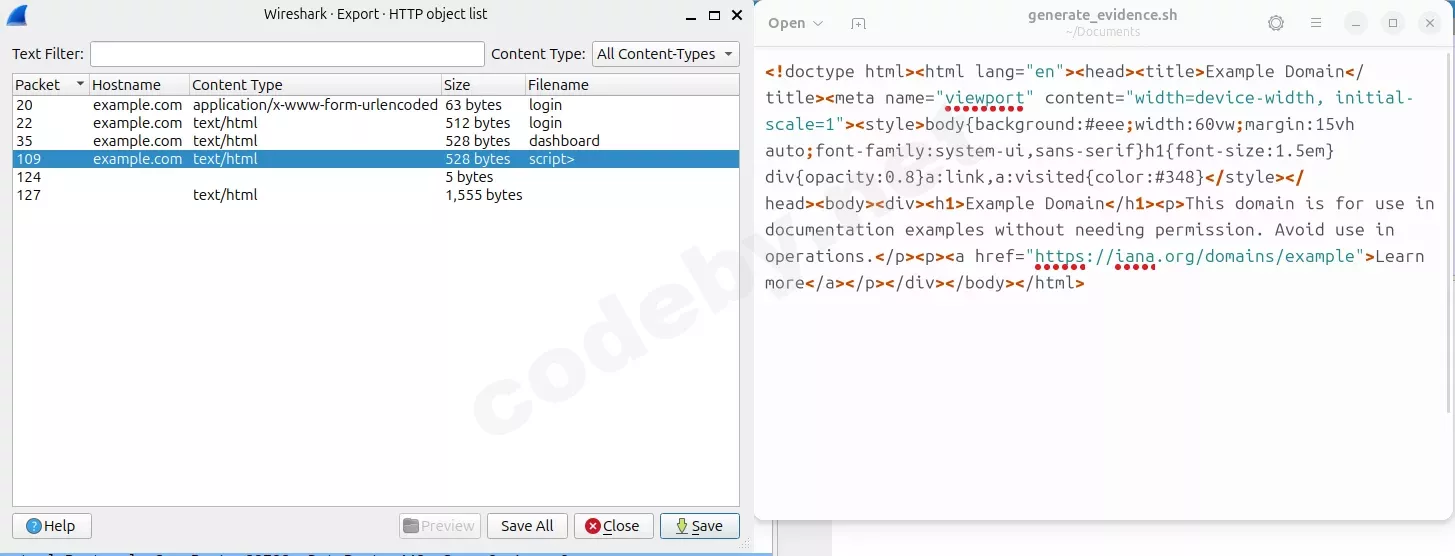Click the Wireshark shark fin icon
This screenshot has width=1455, height=556.
16,15
